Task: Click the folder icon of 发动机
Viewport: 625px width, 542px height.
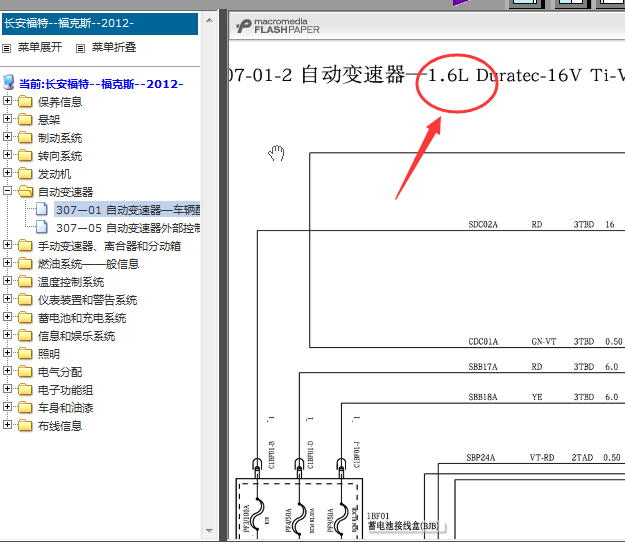Action: (25, 173)
